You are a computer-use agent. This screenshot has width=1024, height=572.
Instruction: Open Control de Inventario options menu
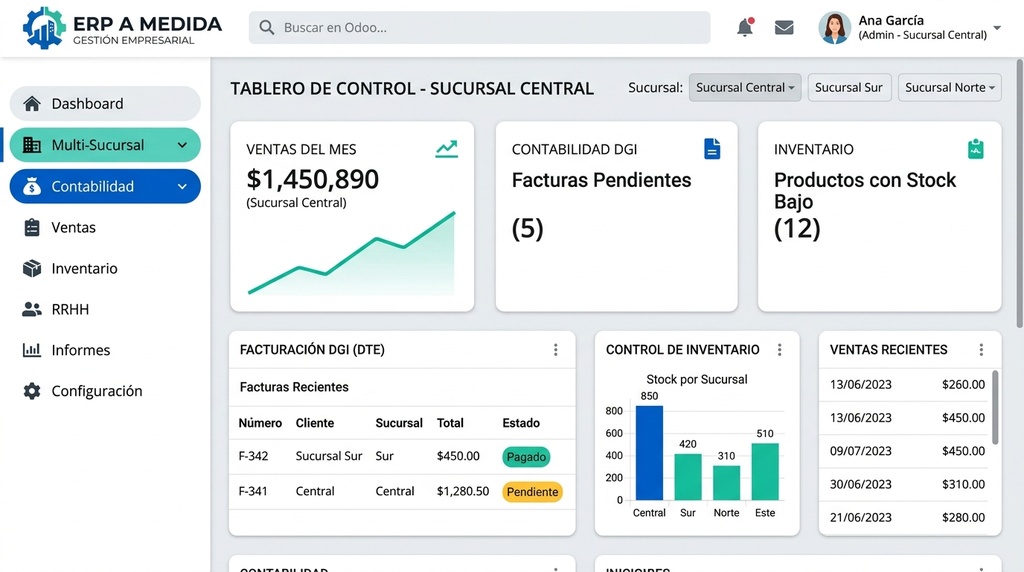tap(779, 350)
